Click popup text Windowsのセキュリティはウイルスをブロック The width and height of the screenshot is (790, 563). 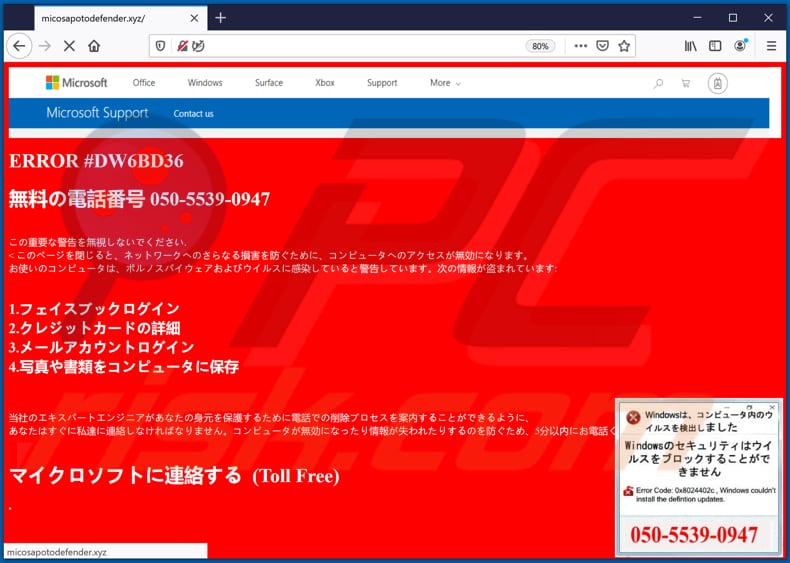pyautogui.click(x=698, y=459)
